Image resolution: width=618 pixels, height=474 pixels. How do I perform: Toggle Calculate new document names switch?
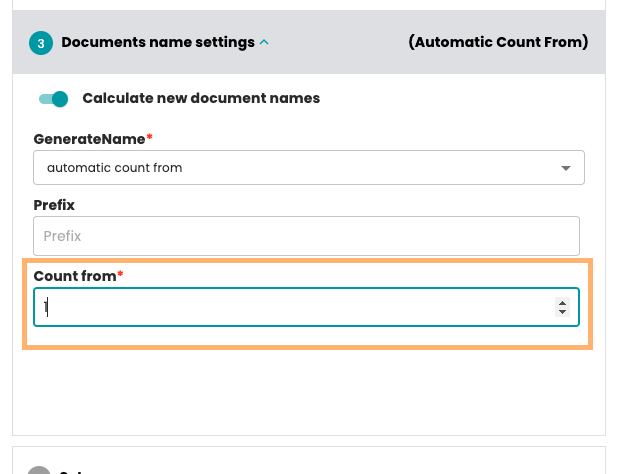click(53, 98)
